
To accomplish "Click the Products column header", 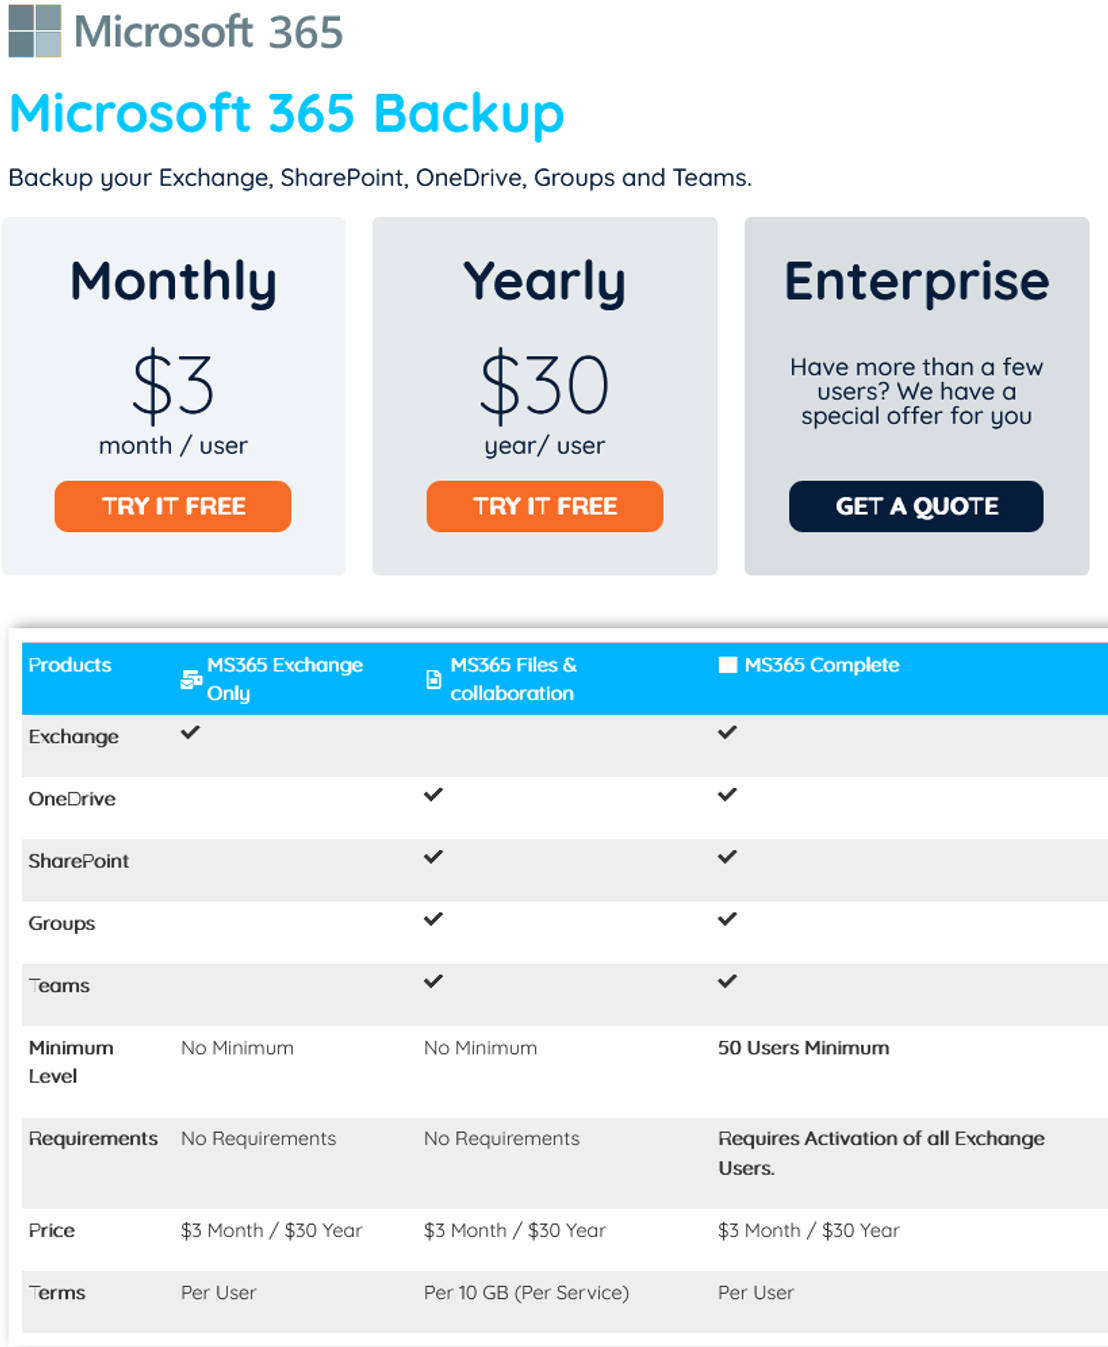I will point(70,664).
